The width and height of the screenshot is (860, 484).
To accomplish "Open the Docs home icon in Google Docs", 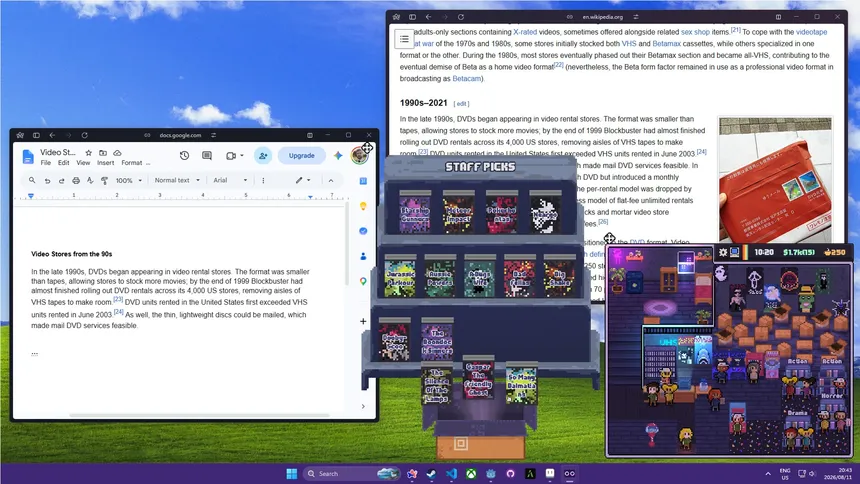I will pos(27,157).
